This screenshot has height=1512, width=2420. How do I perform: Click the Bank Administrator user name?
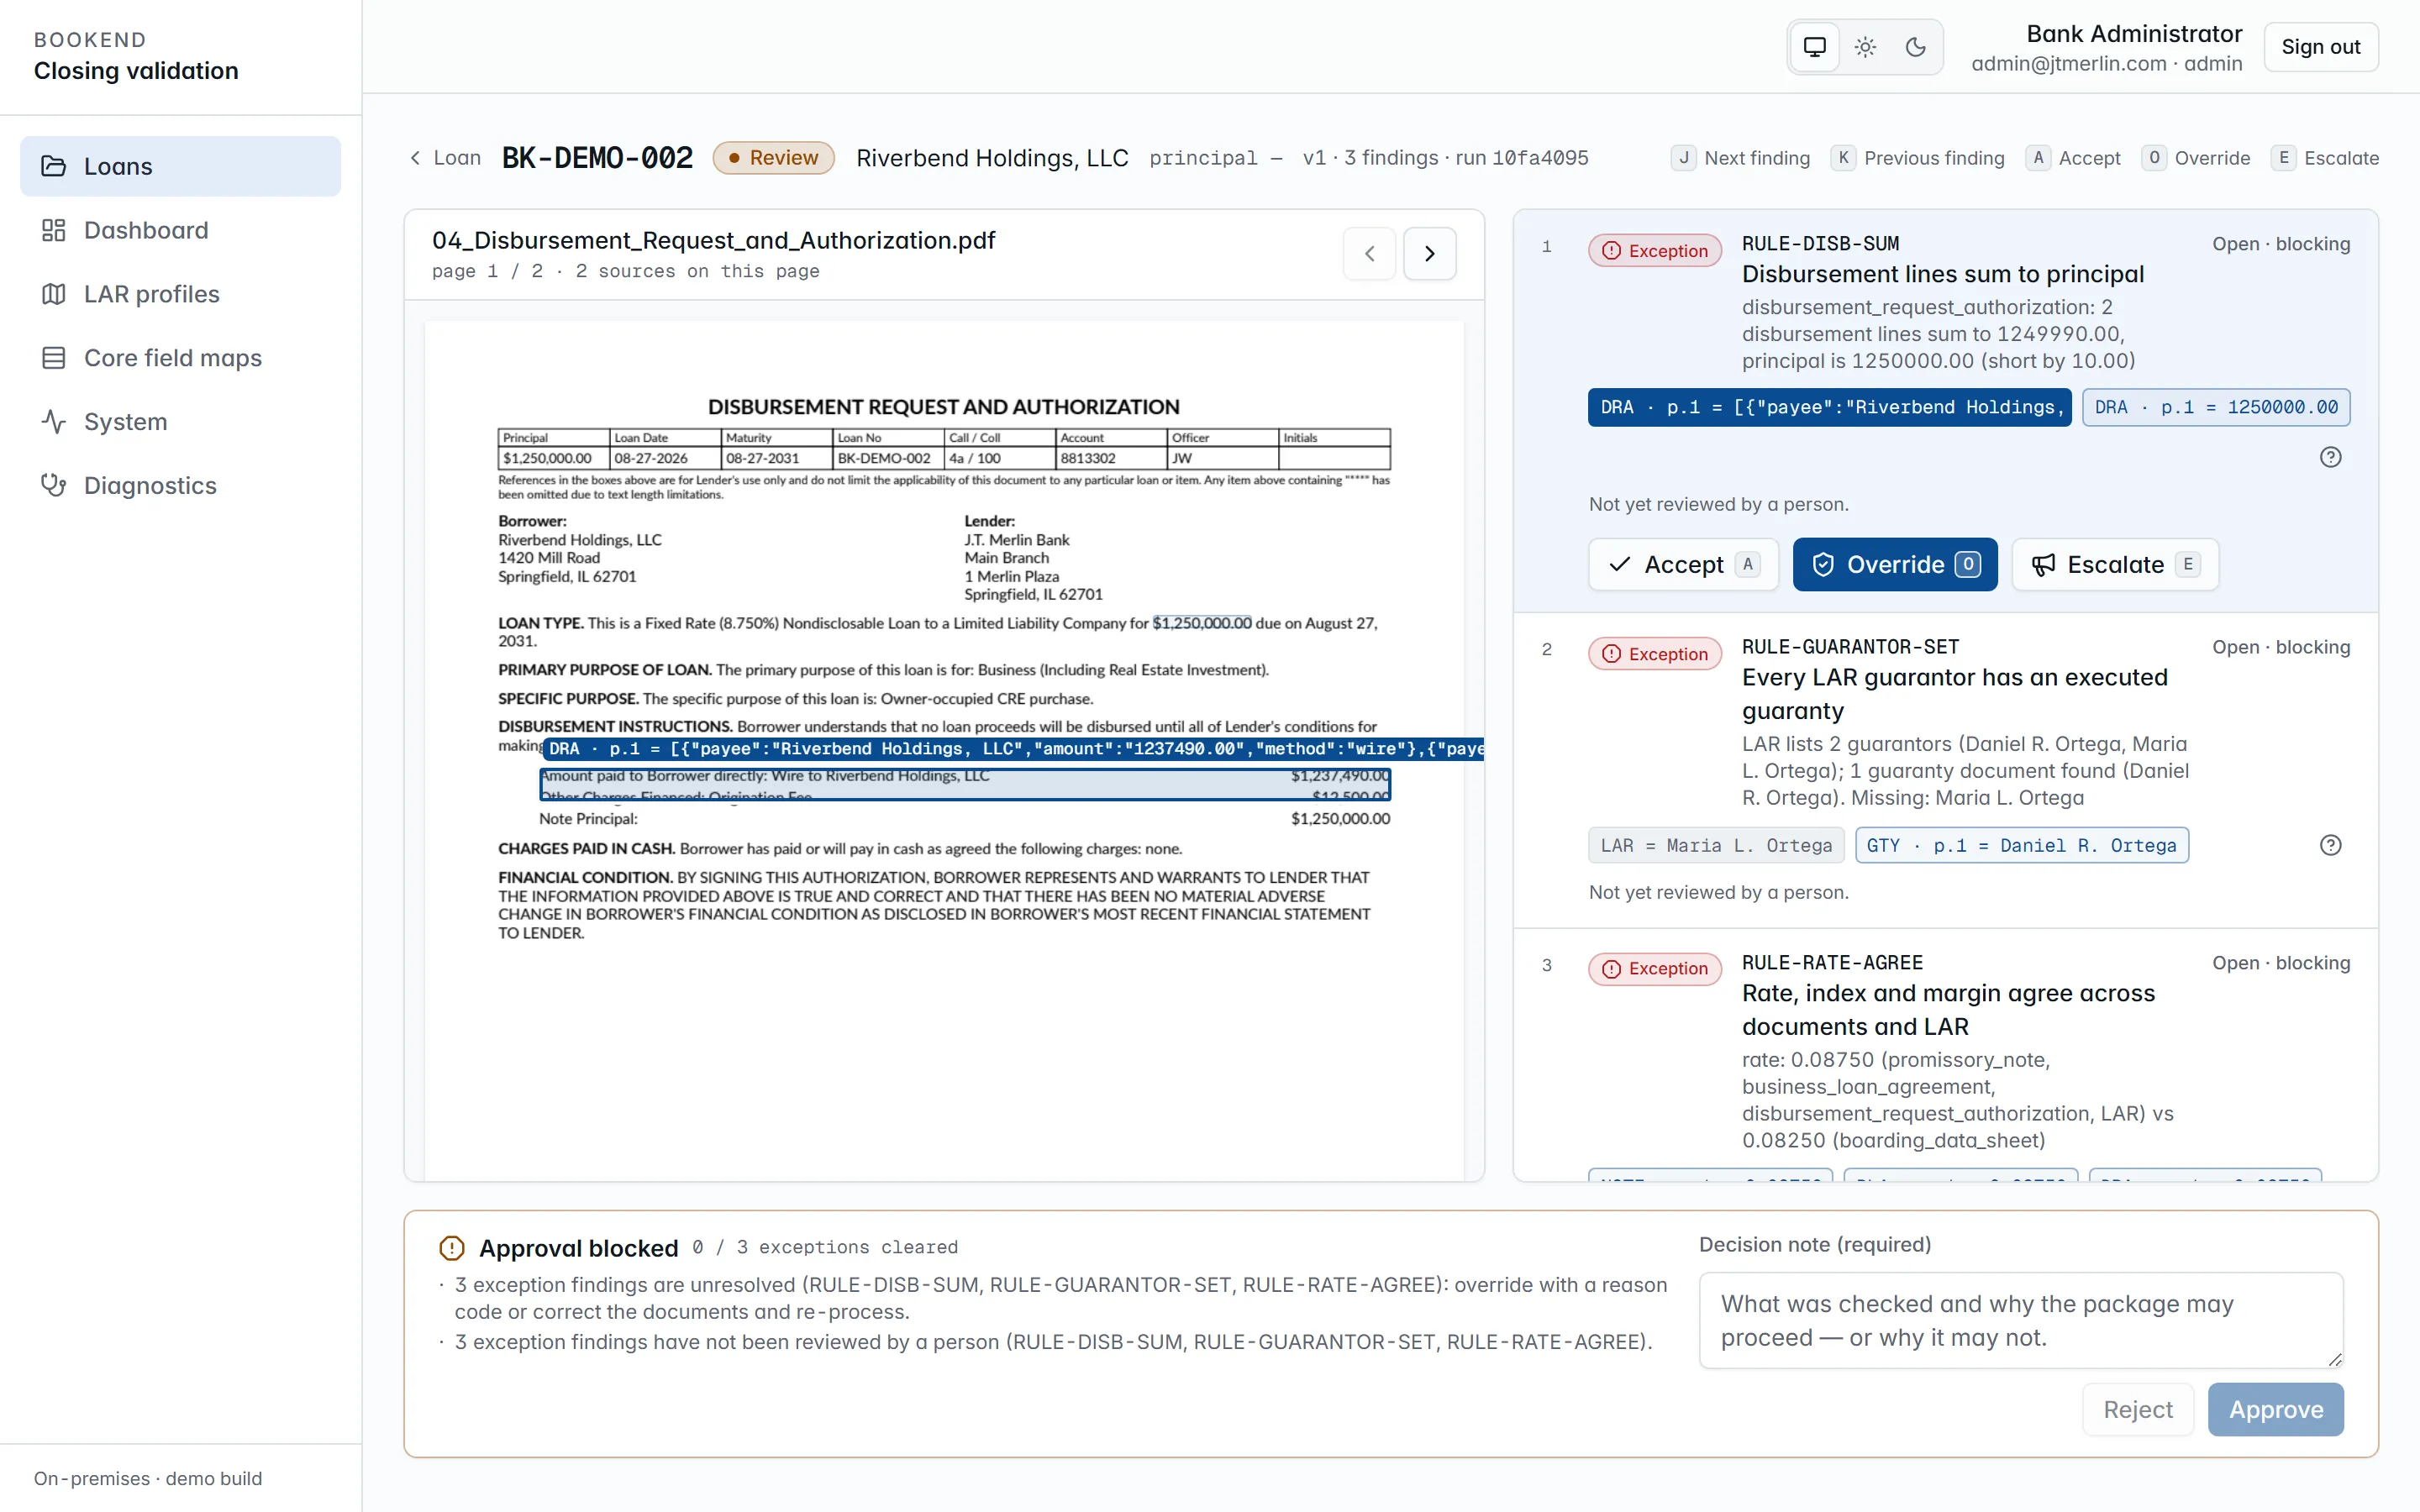[2134, 34]
